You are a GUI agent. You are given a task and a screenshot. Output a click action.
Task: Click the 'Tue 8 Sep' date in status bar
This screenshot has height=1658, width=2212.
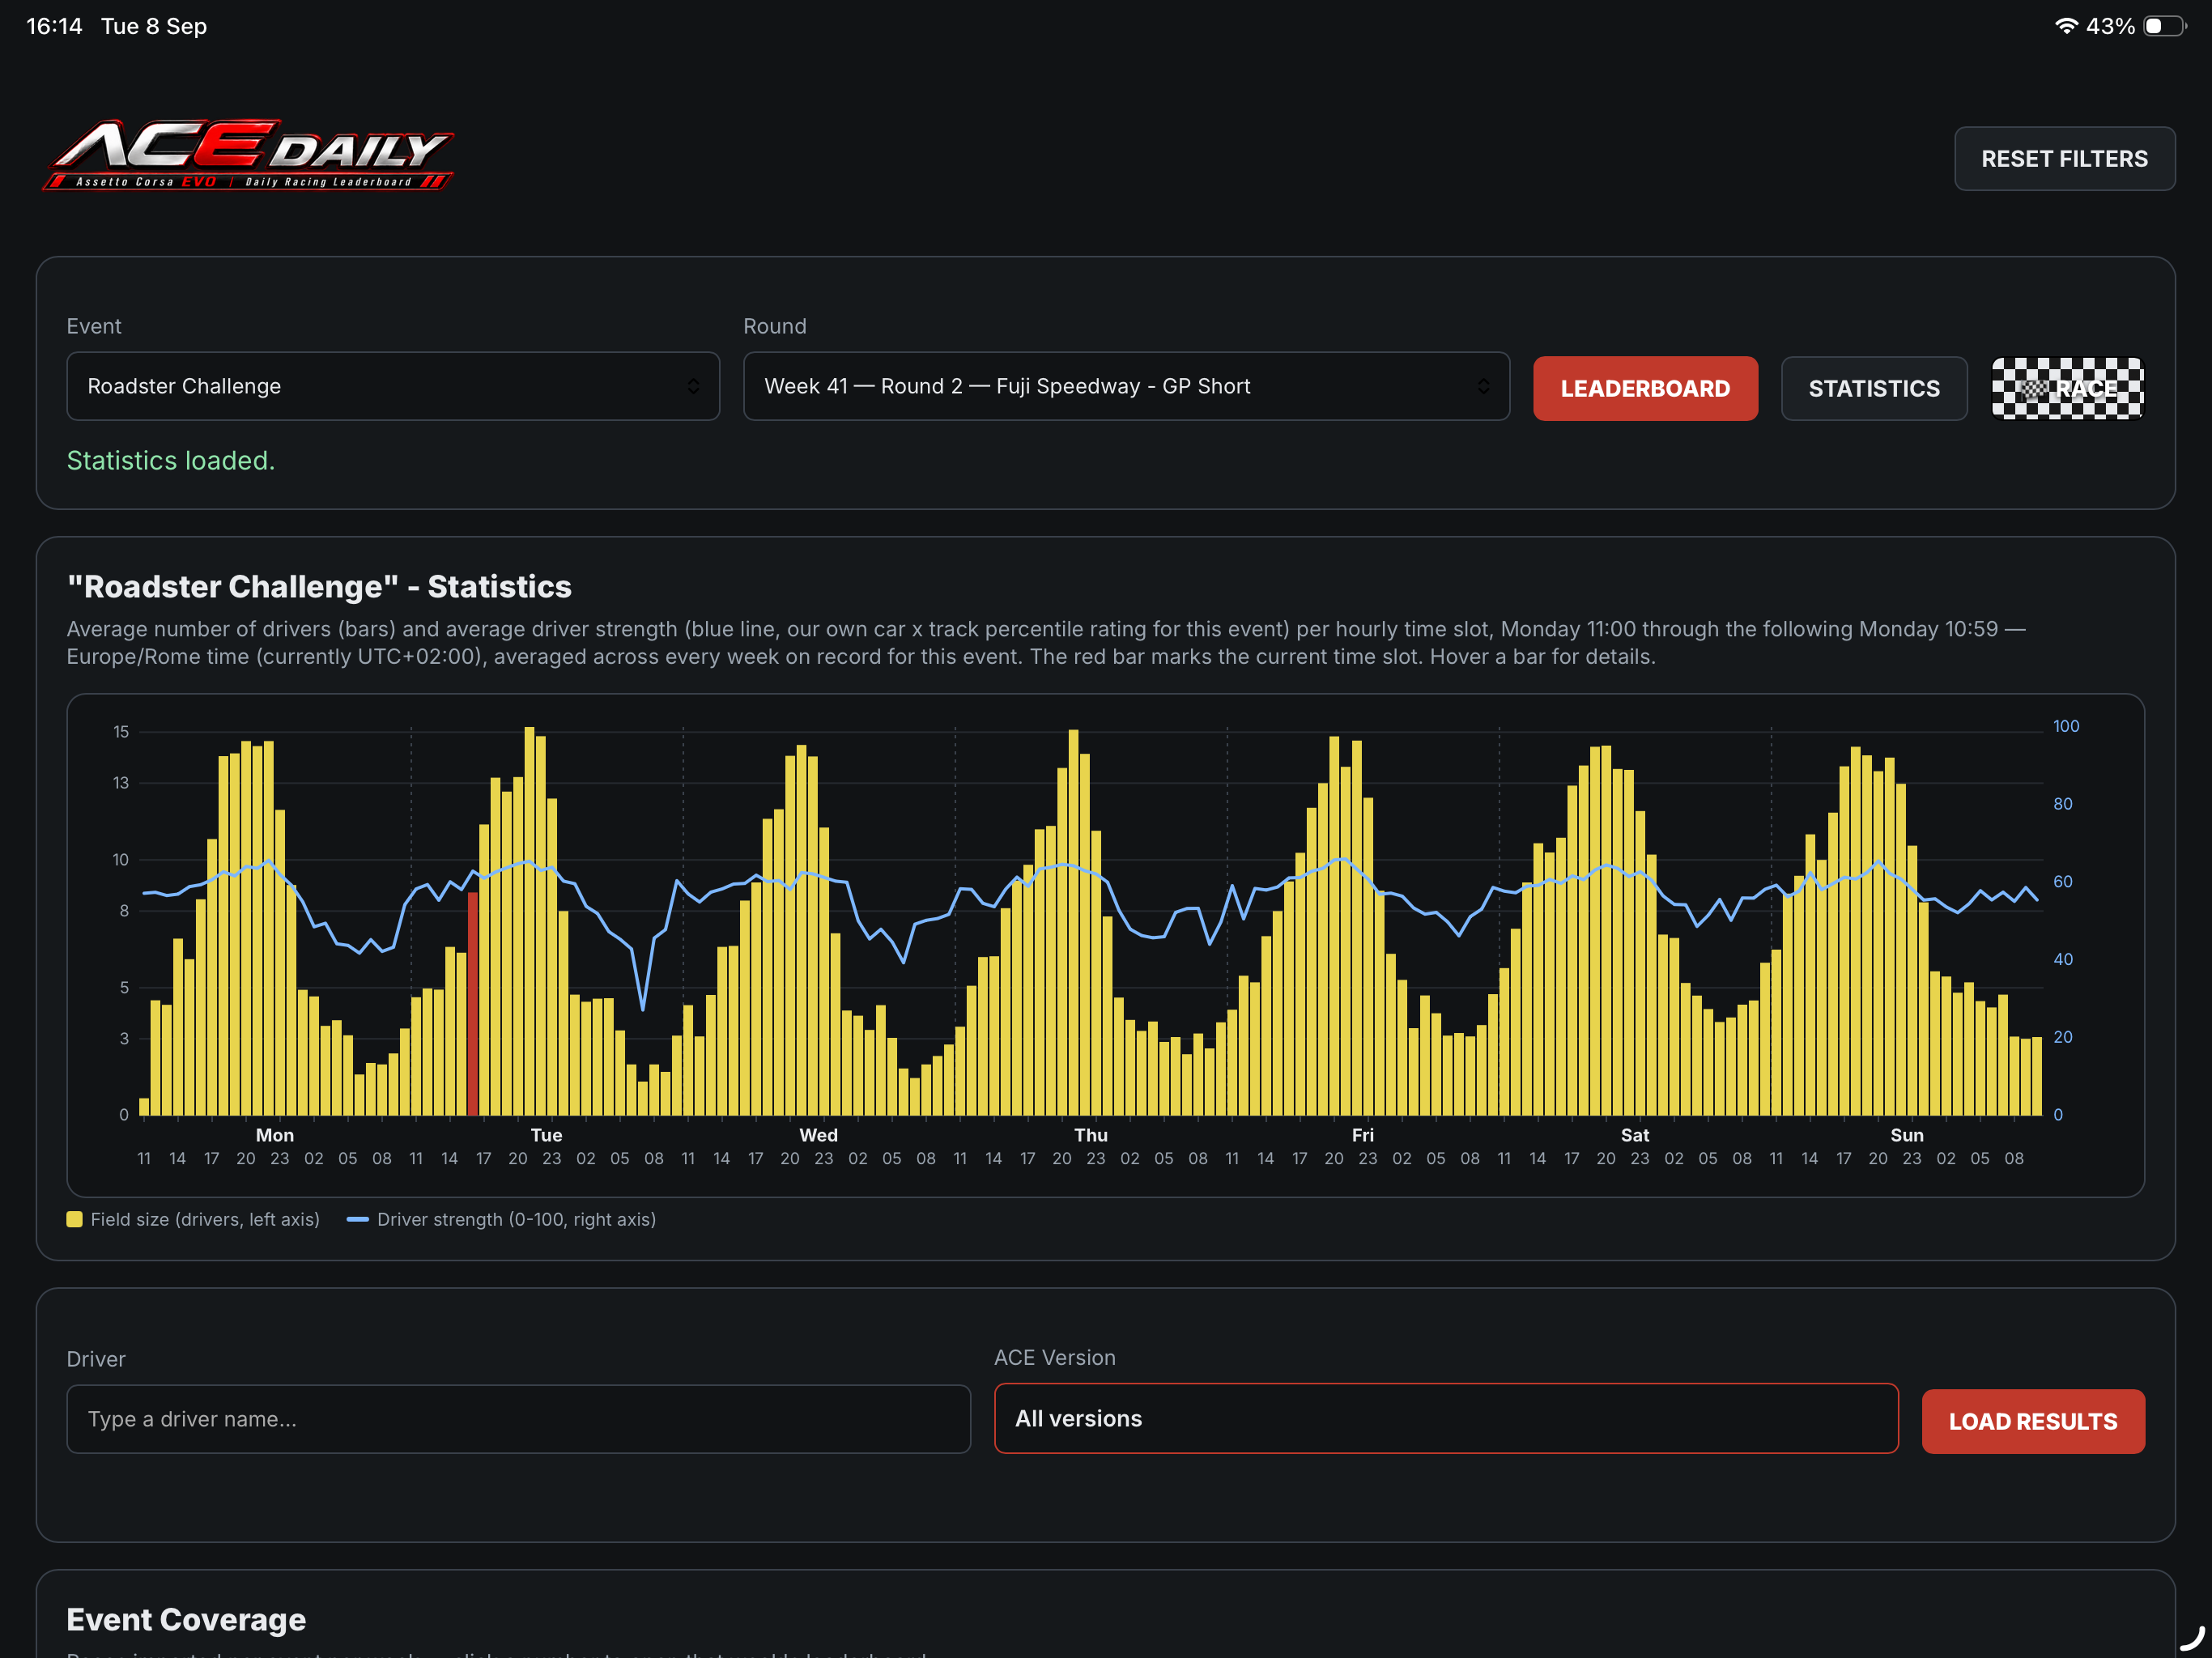[x=154, y=26]
